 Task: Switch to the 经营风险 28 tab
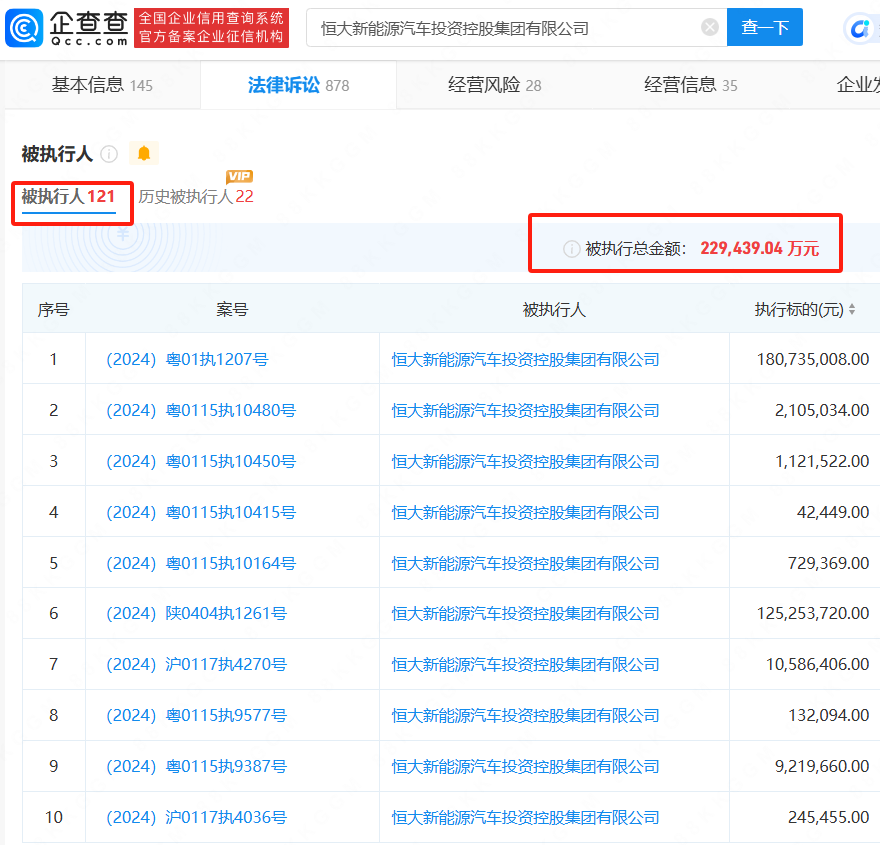[x=494, y=85]
